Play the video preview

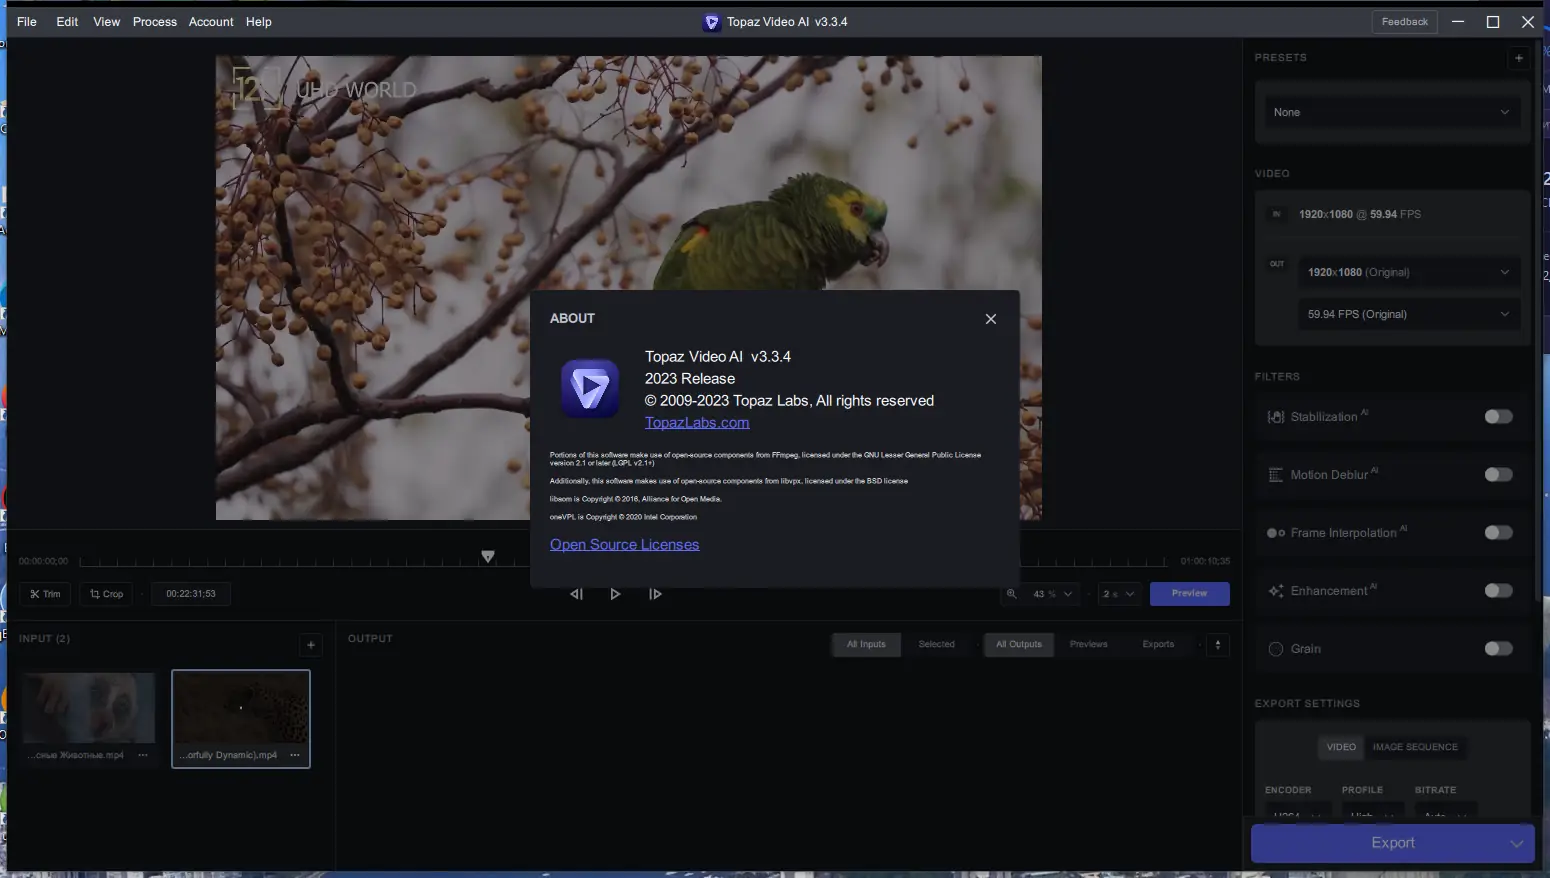(x=615, y=594)
